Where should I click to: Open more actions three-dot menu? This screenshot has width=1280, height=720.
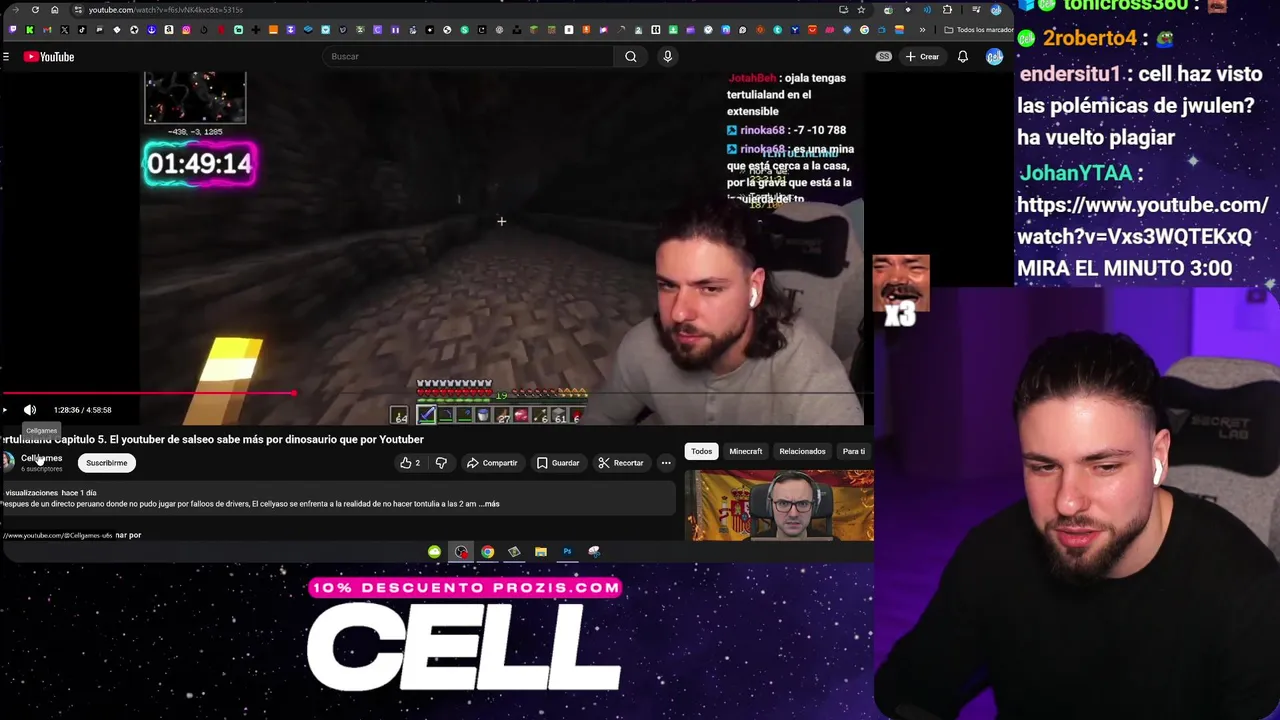coord(666,463)
